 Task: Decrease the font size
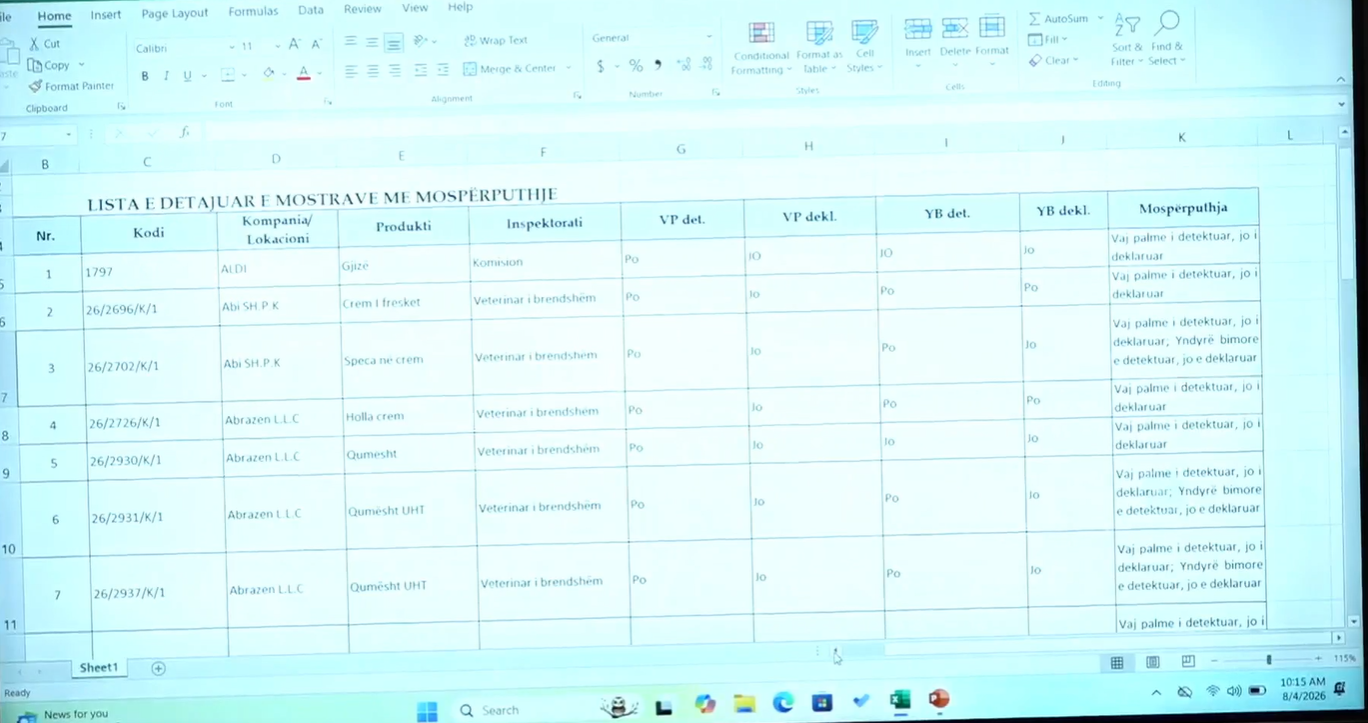[316, 45]
